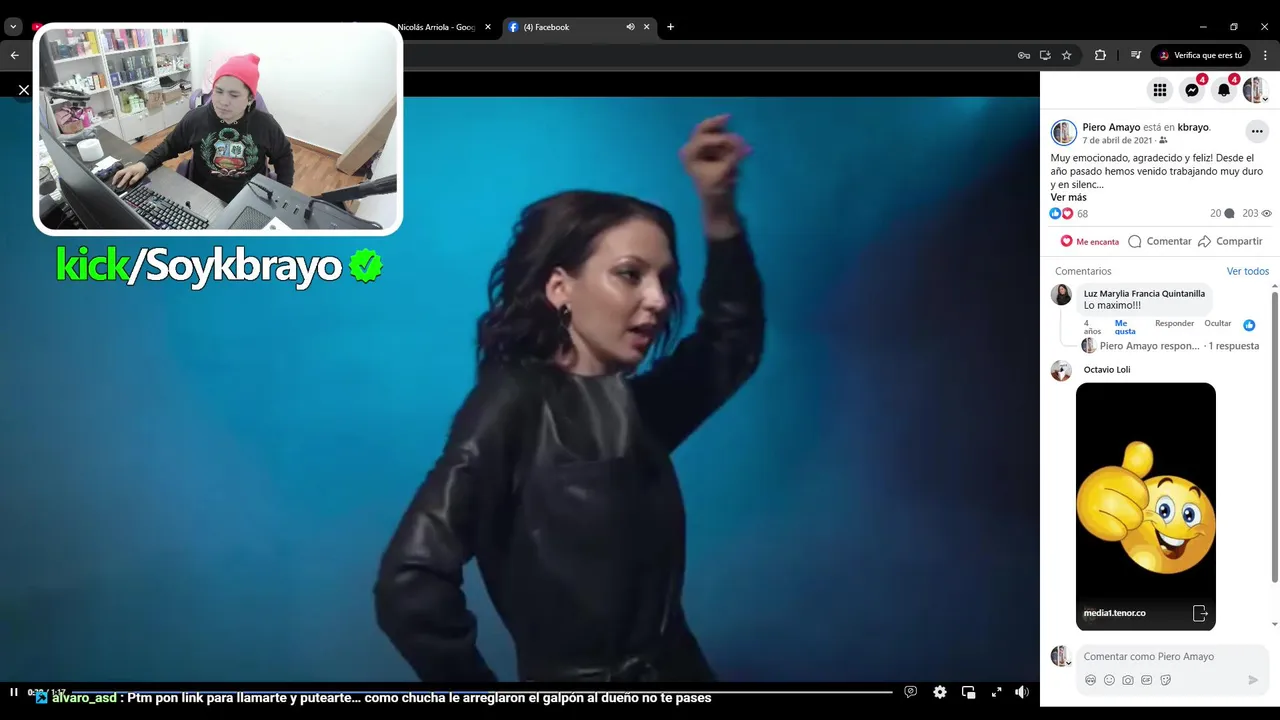Open post options three-dot menu
The height and width of the screenshot is (720, 1280).
coord(1257,132)
